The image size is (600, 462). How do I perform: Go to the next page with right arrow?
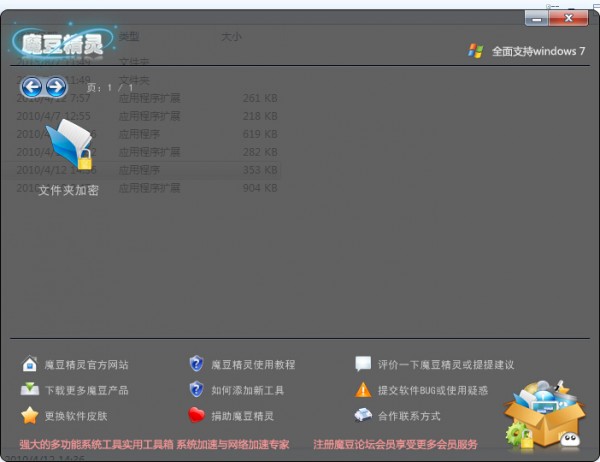tap(56, 87)
